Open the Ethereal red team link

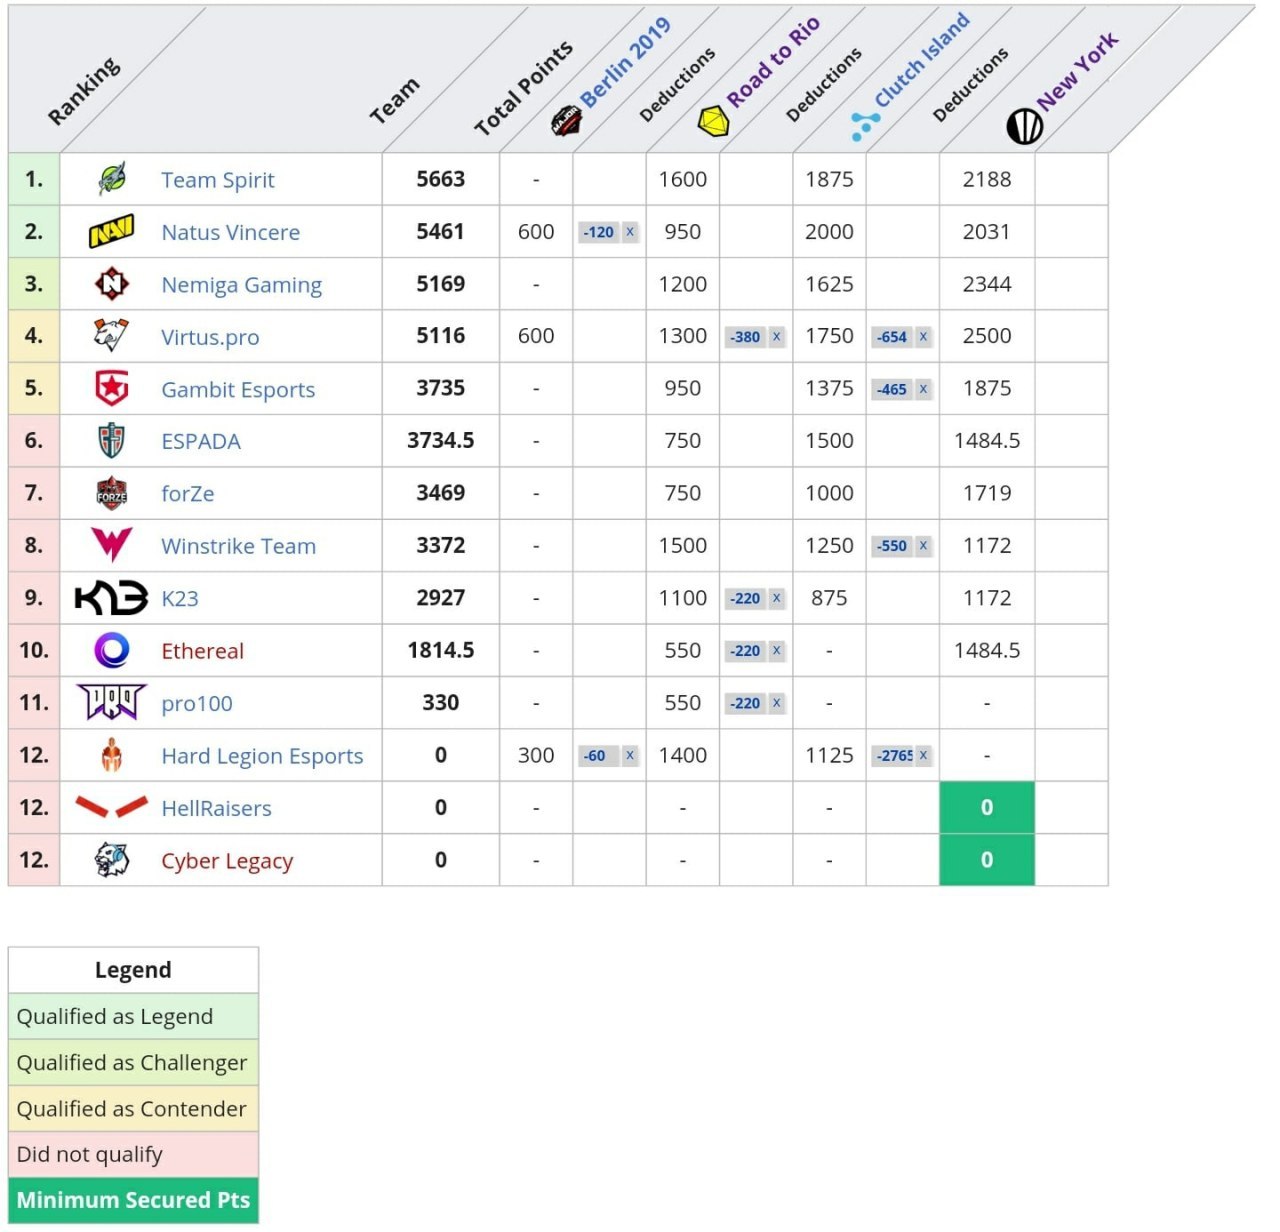point(203,651)
